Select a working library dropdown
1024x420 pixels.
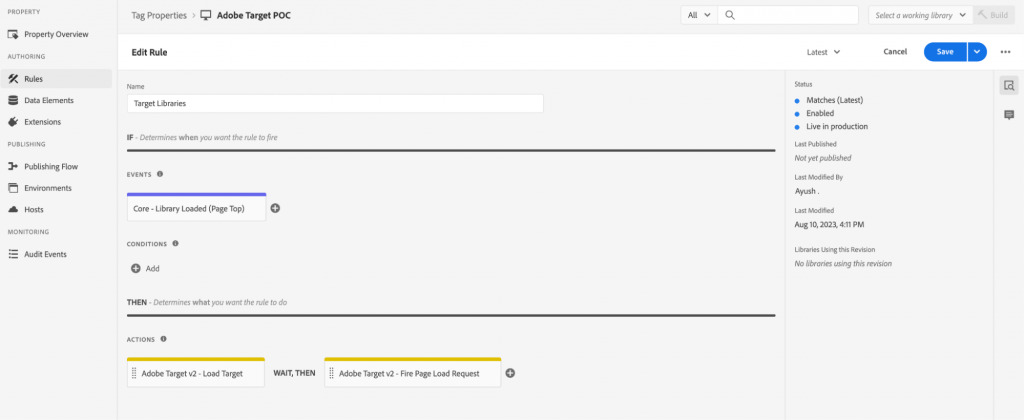point(921,15)
